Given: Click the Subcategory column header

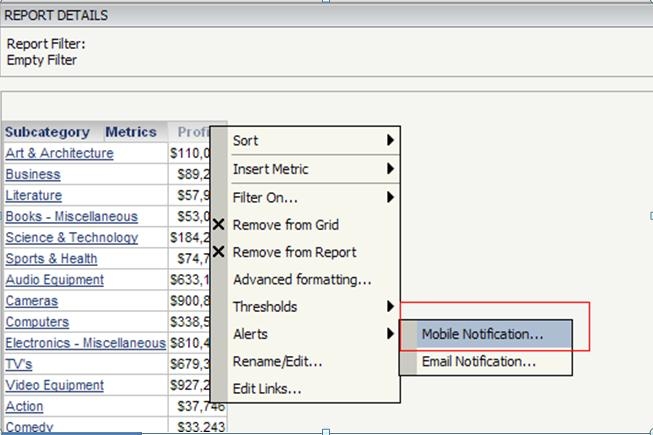Looking at the screenshot, I should pos(47,132).
